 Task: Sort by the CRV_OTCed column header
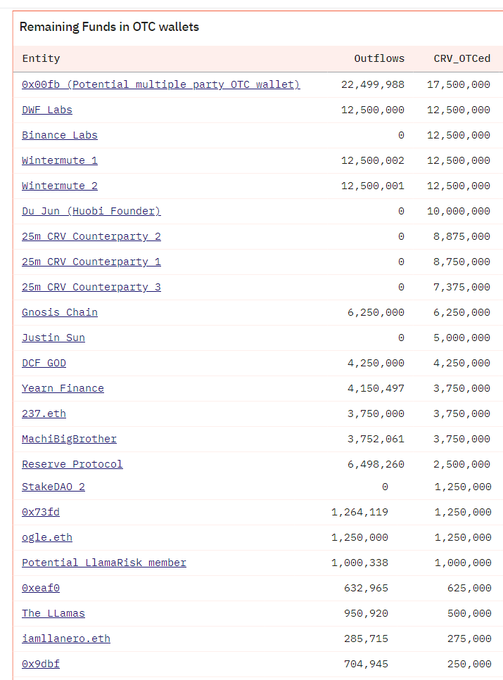[x=462, y=59]
